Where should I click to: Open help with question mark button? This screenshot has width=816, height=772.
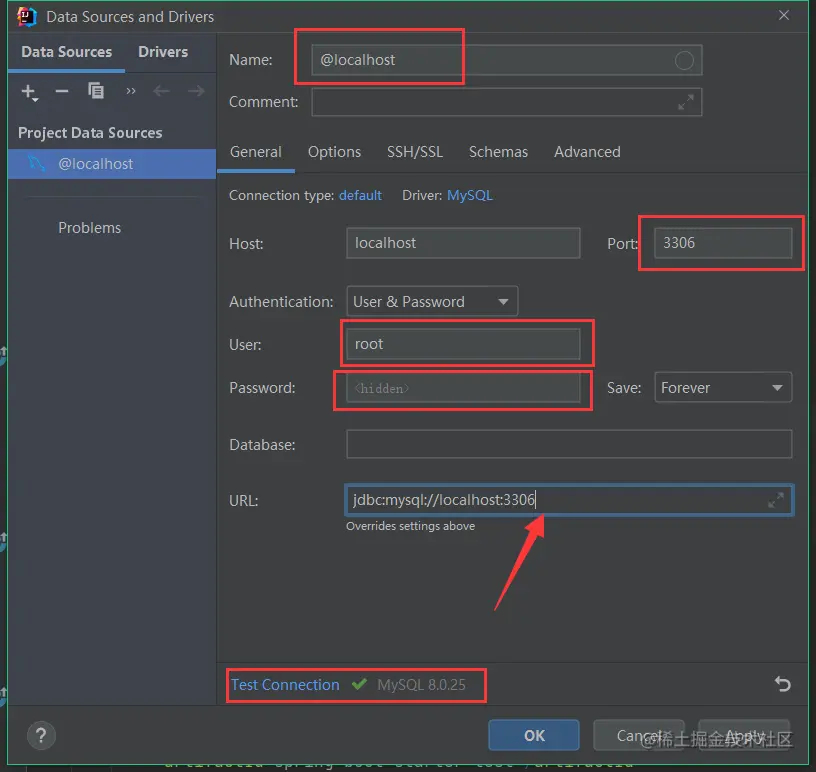point(41,735)
